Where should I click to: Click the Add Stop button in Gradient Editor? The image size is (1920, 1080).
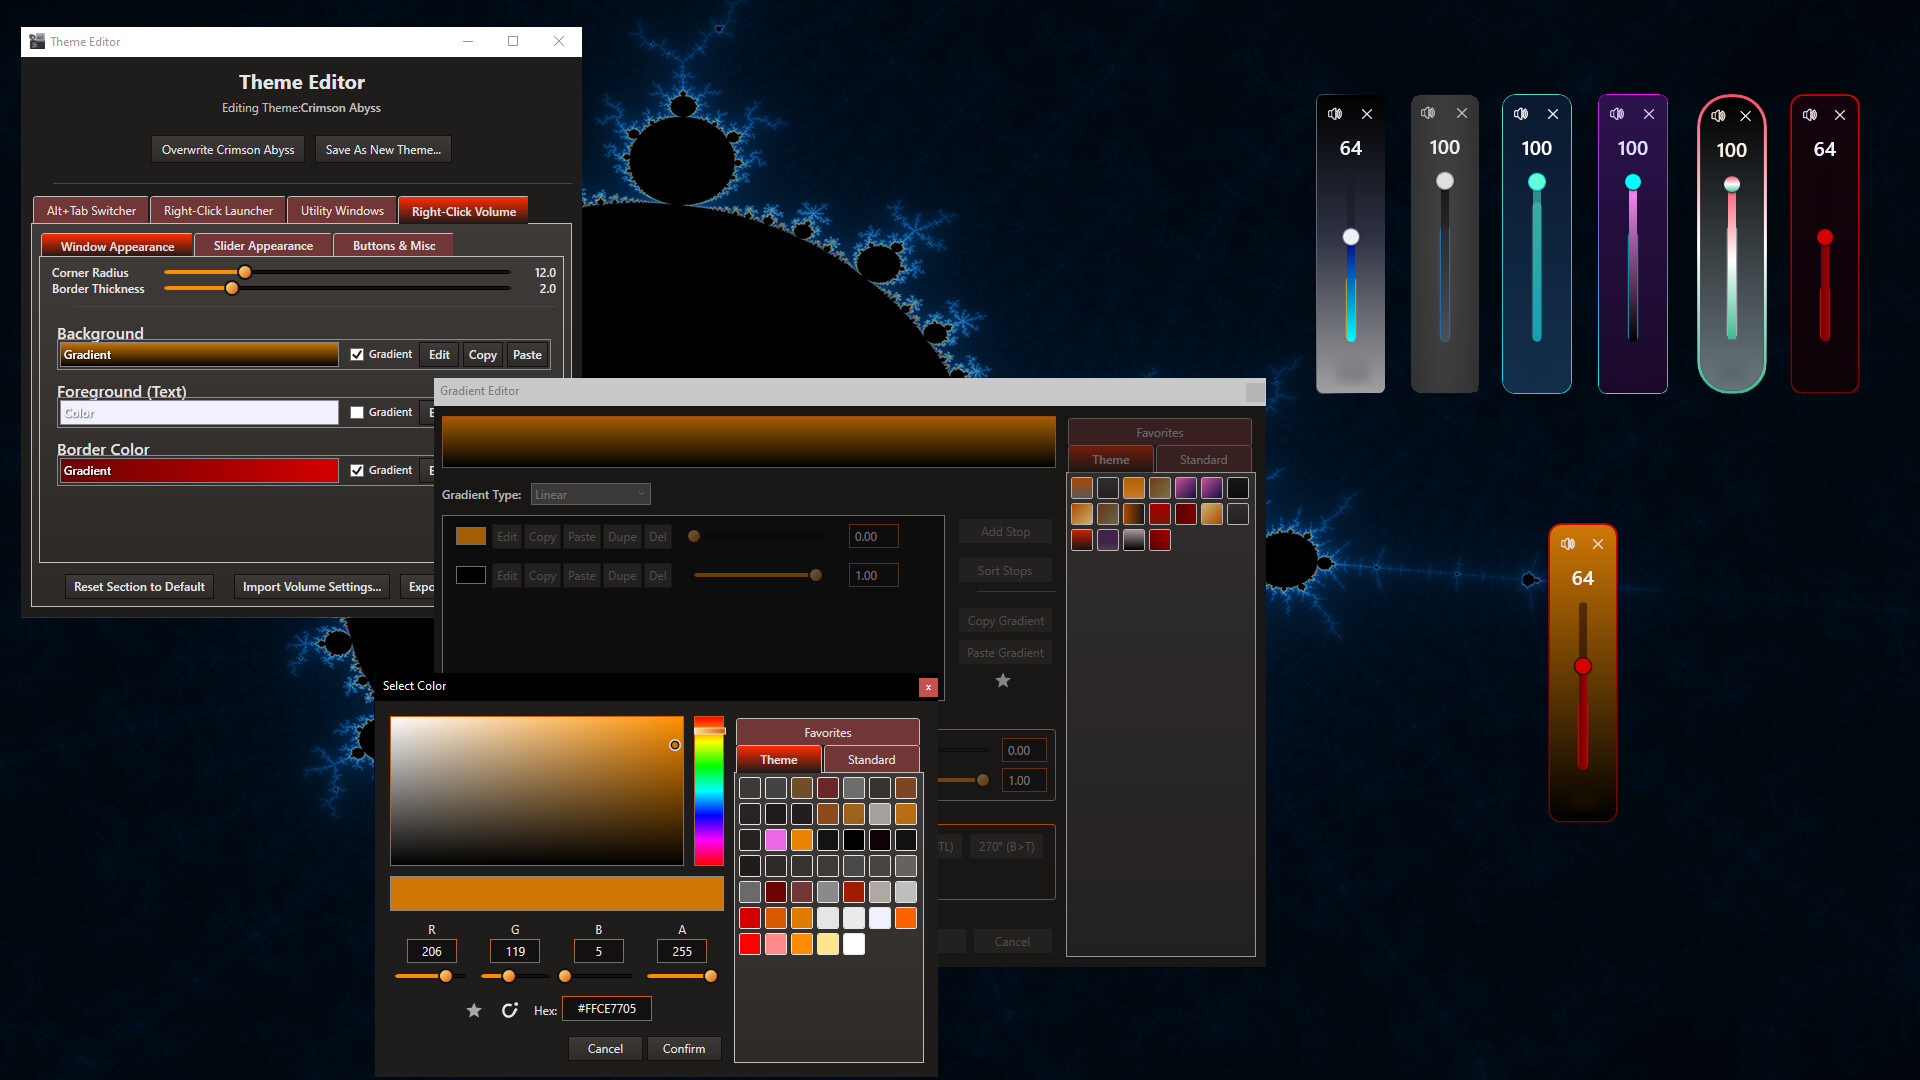coord(1005,531)
